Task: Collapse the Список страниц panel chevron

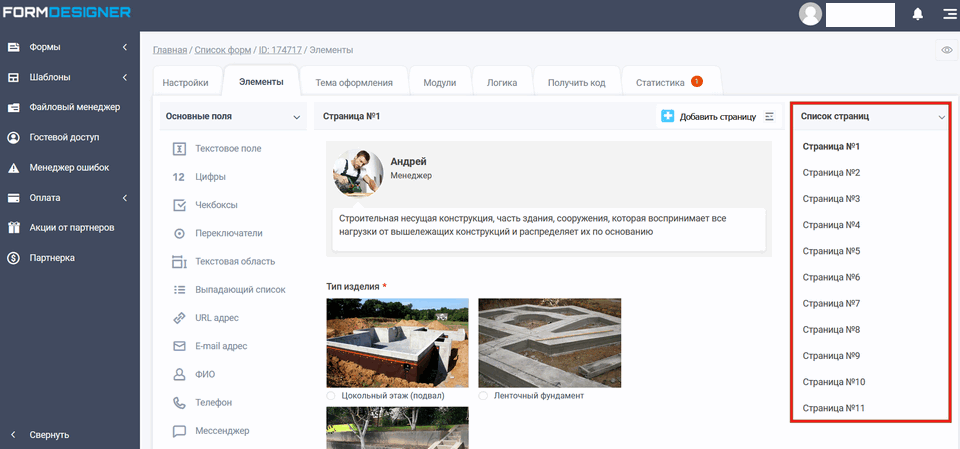Action: (x=942, y=117)
